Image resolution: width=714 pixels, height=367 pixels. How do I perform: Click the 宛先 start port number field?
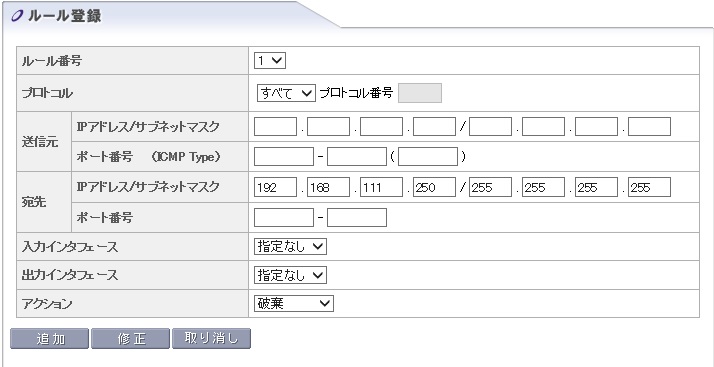pyautogui.click(x=284, y=218)
